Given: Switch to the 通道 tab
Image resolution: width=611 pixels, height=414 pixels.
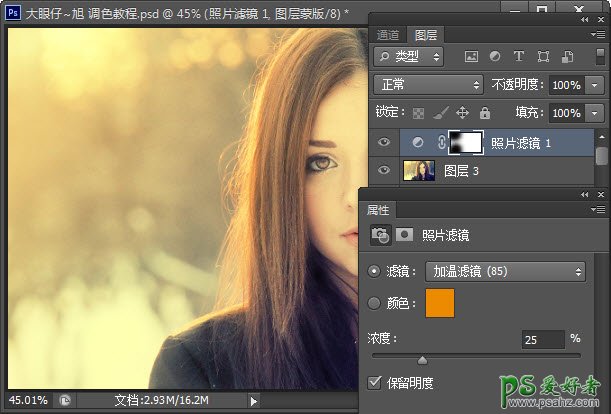Looking at the screenshot, I should (387, 33).
